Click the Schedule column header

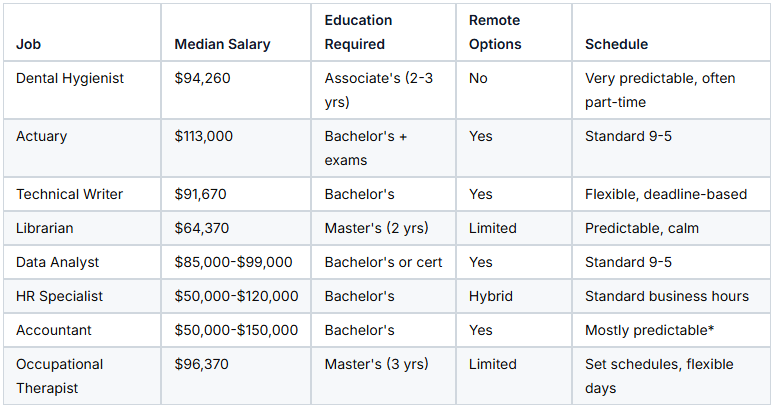pyautogui.click(x=616, y=44)
